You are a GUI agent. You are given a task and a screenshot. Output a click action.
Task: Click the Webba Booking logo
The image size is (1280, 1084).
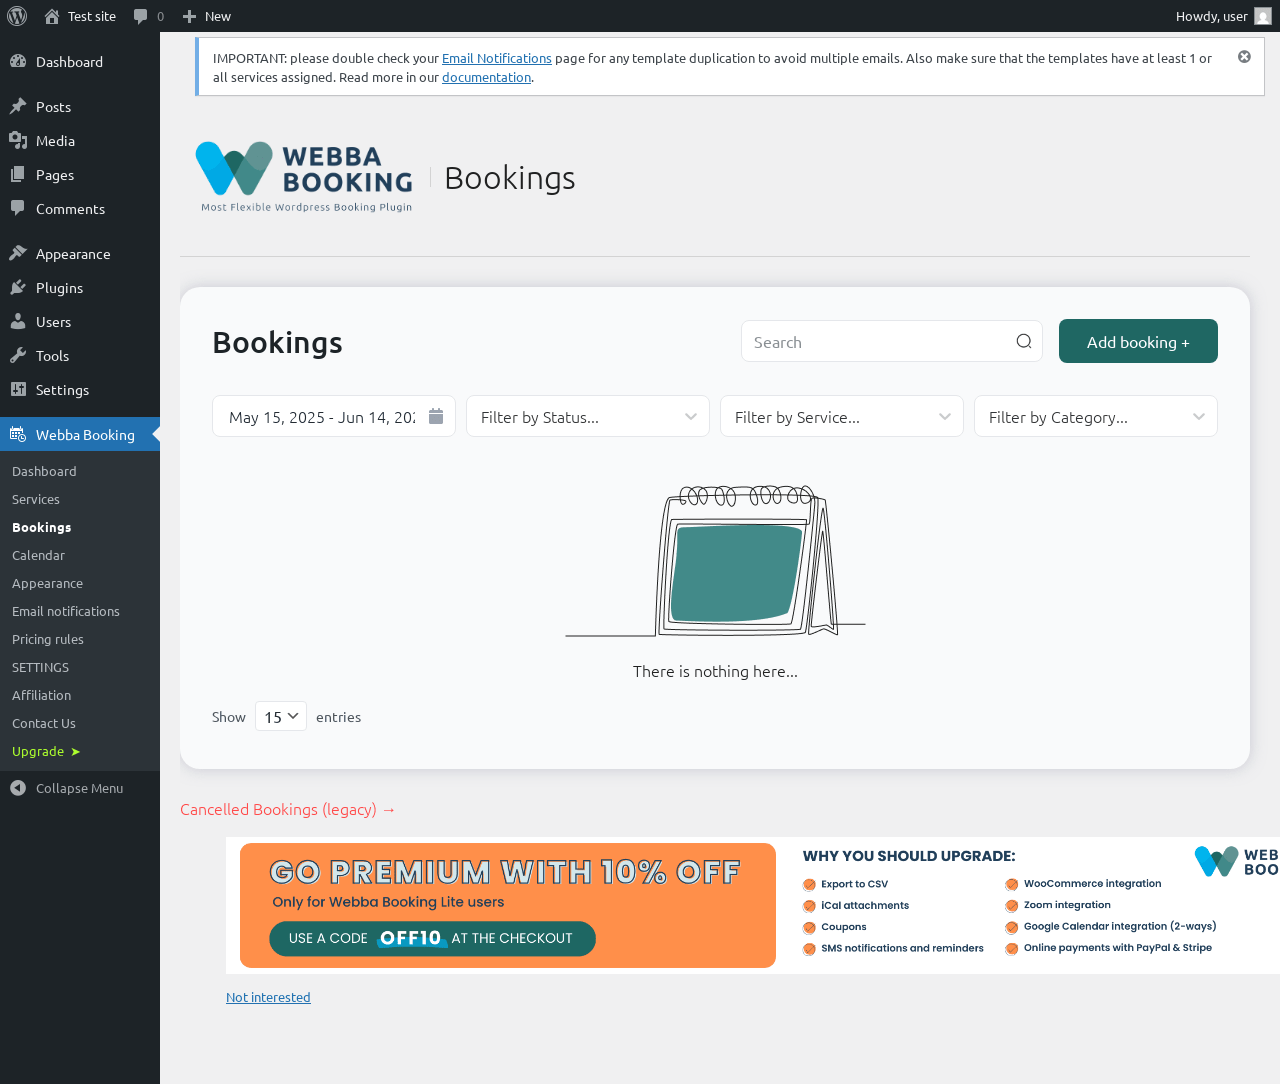pyautogui.click(x=304, y=177)
